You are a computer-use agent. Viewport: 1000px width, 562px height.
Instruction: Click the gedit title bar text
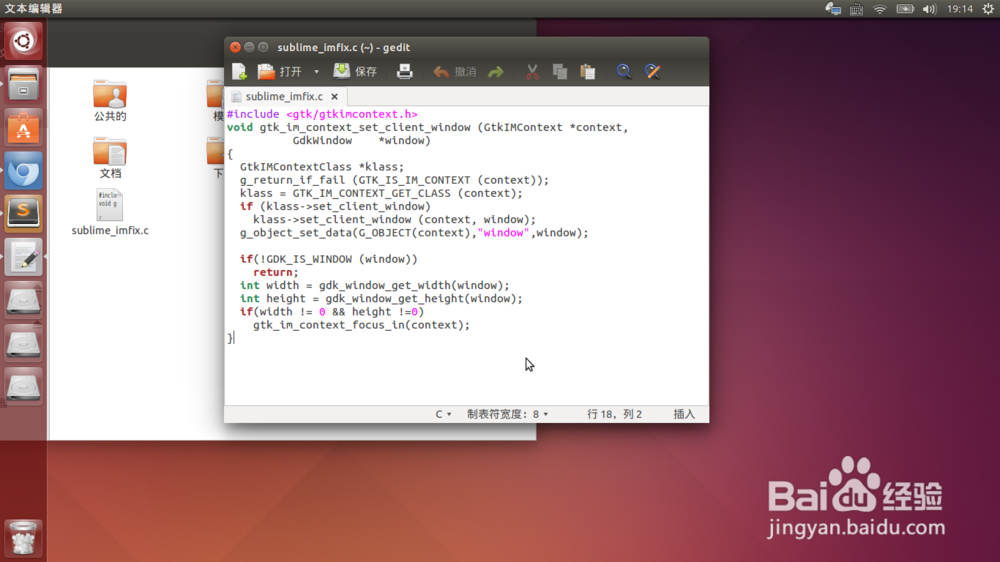pos(343,47)
